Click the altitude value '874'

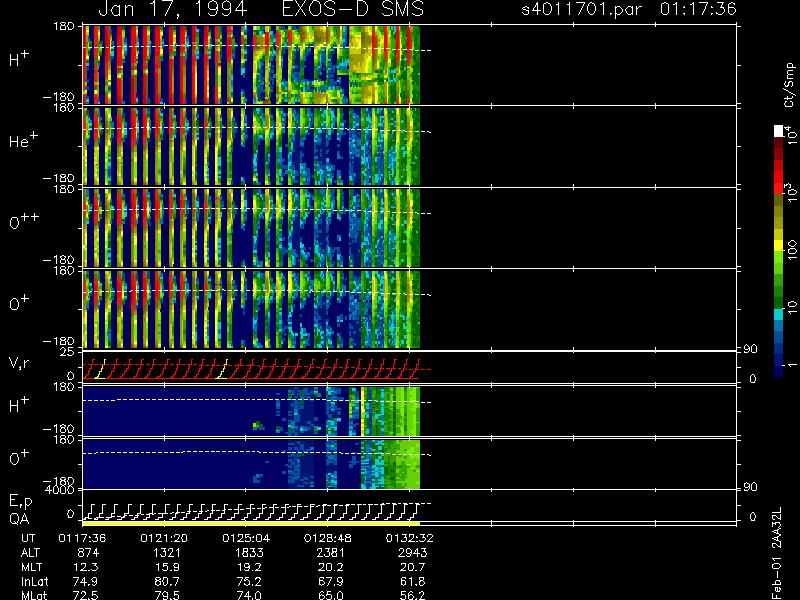[x=88, y=553]
